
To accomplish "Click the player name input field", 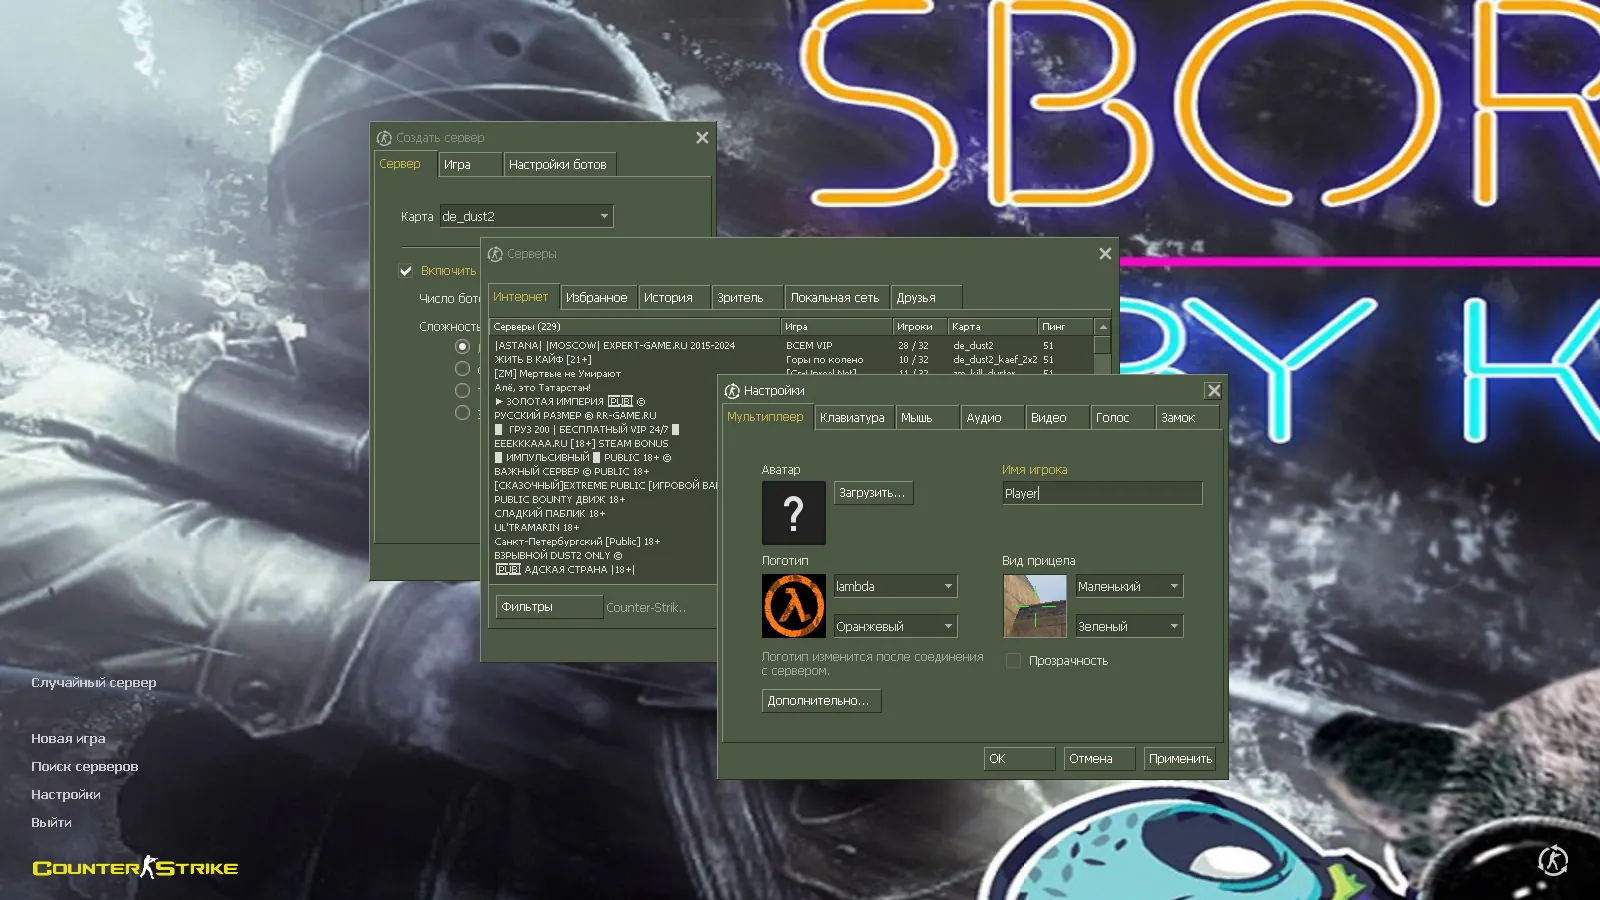I will tap(1101, 493).
